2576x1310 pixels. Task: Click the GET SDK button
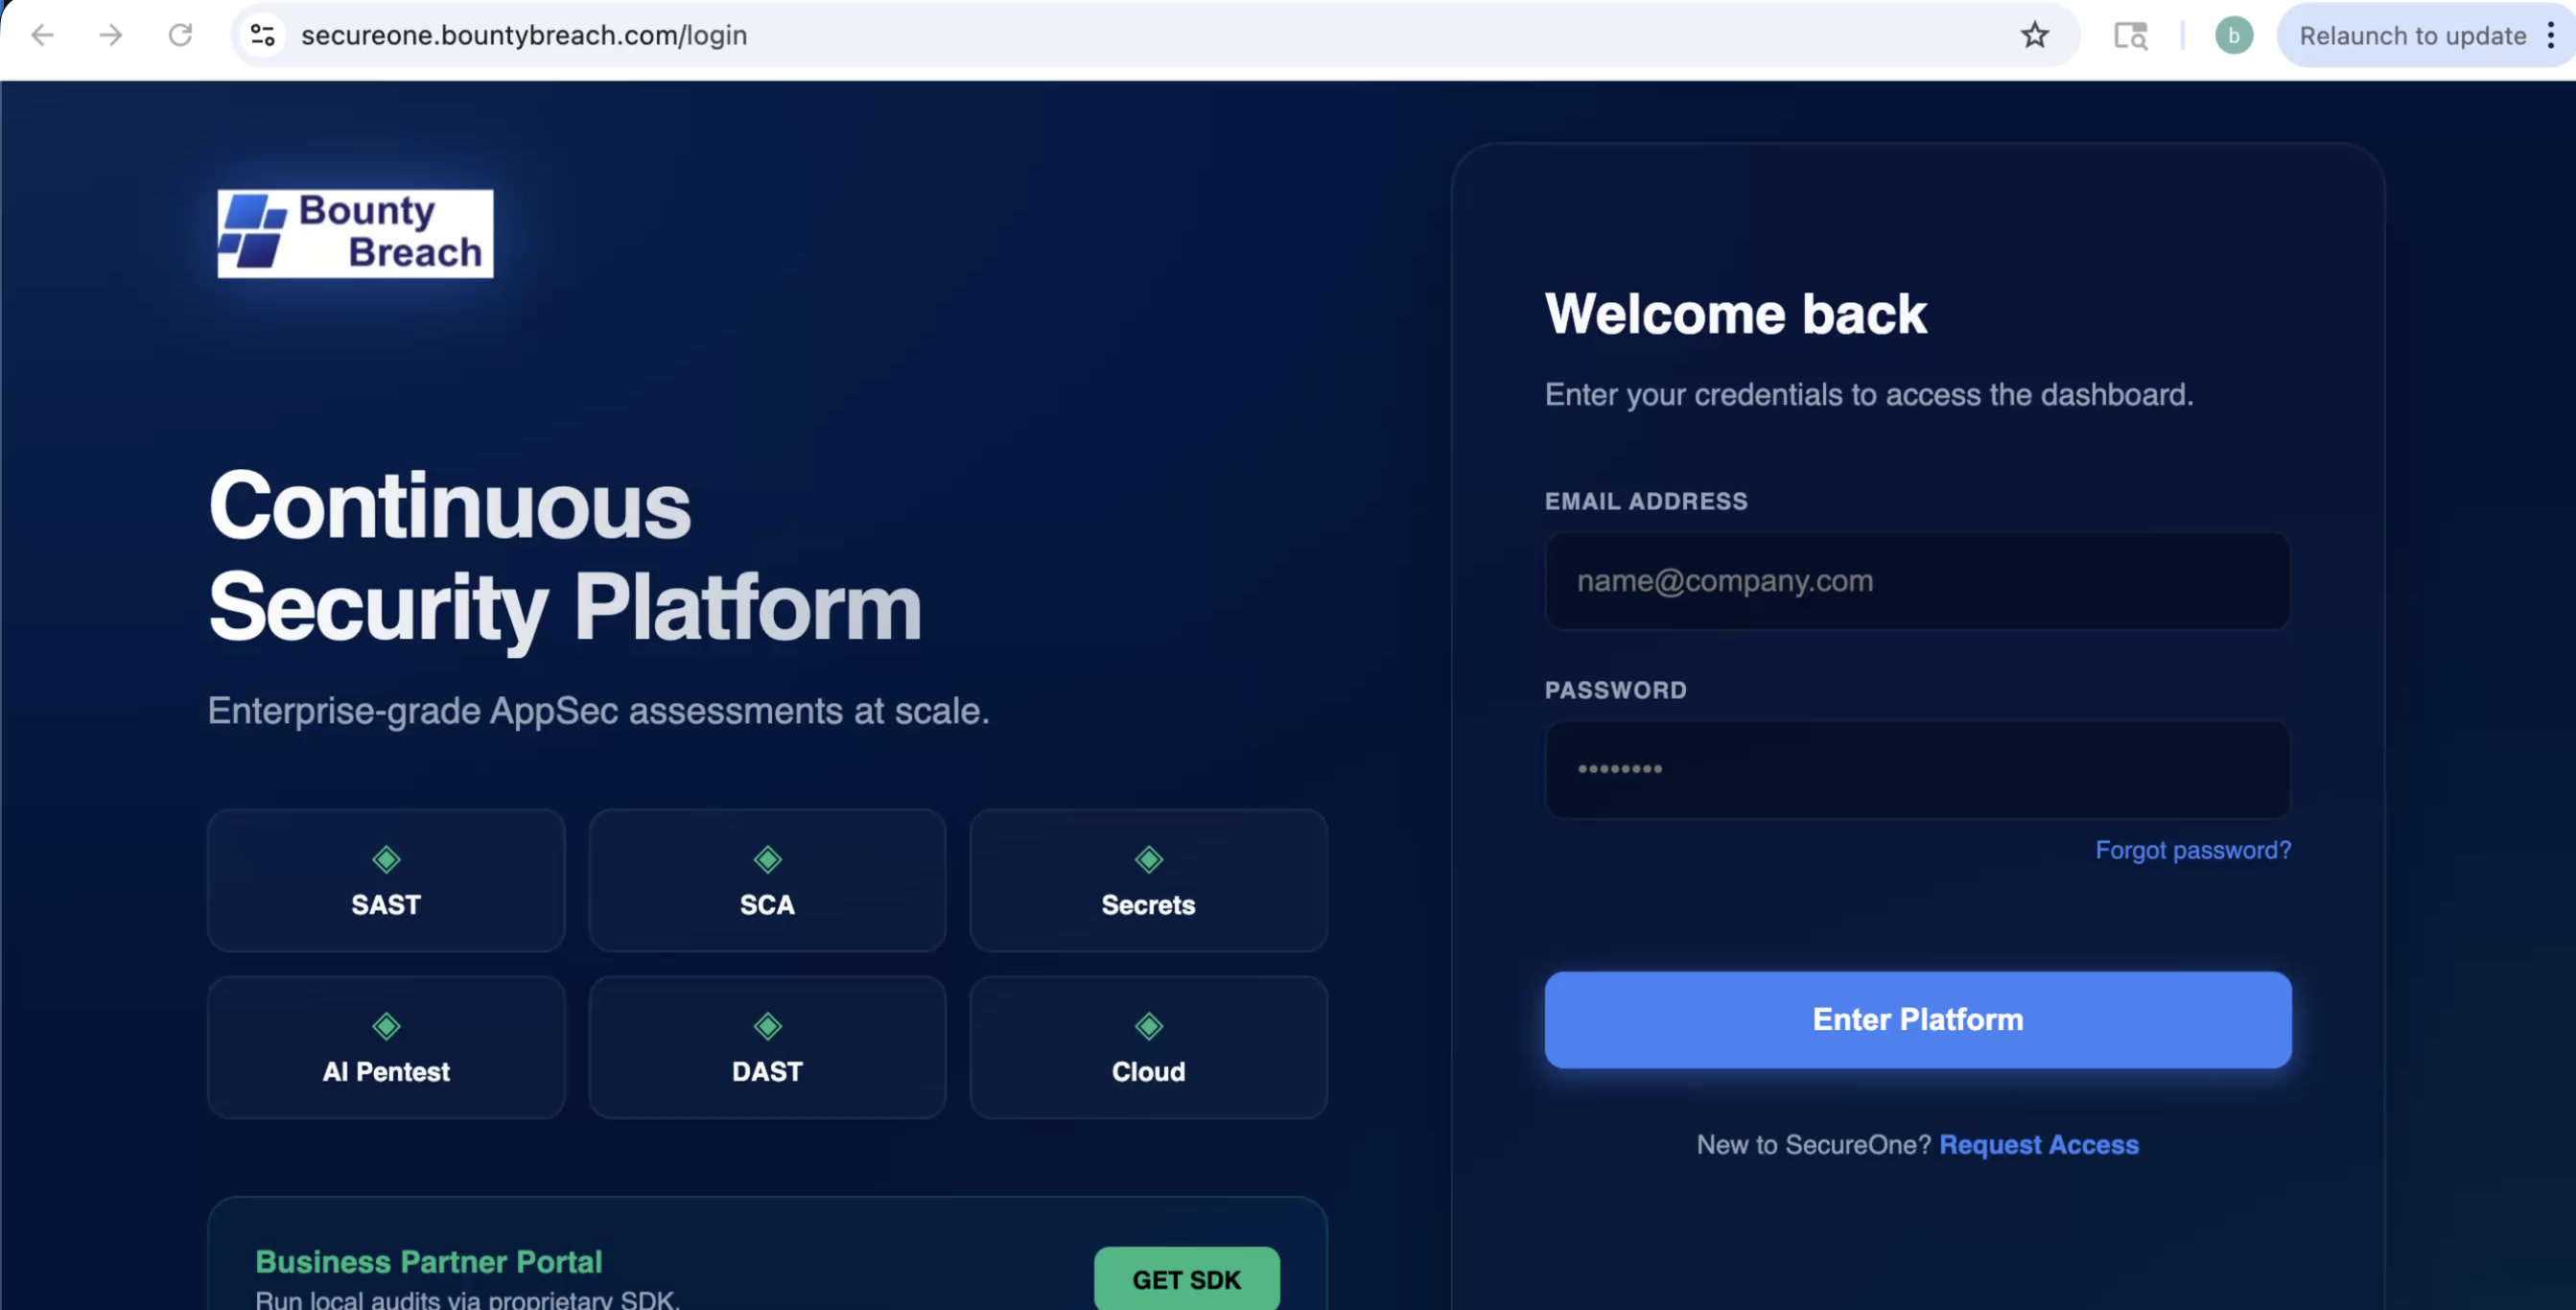tap(1186, 1278)
